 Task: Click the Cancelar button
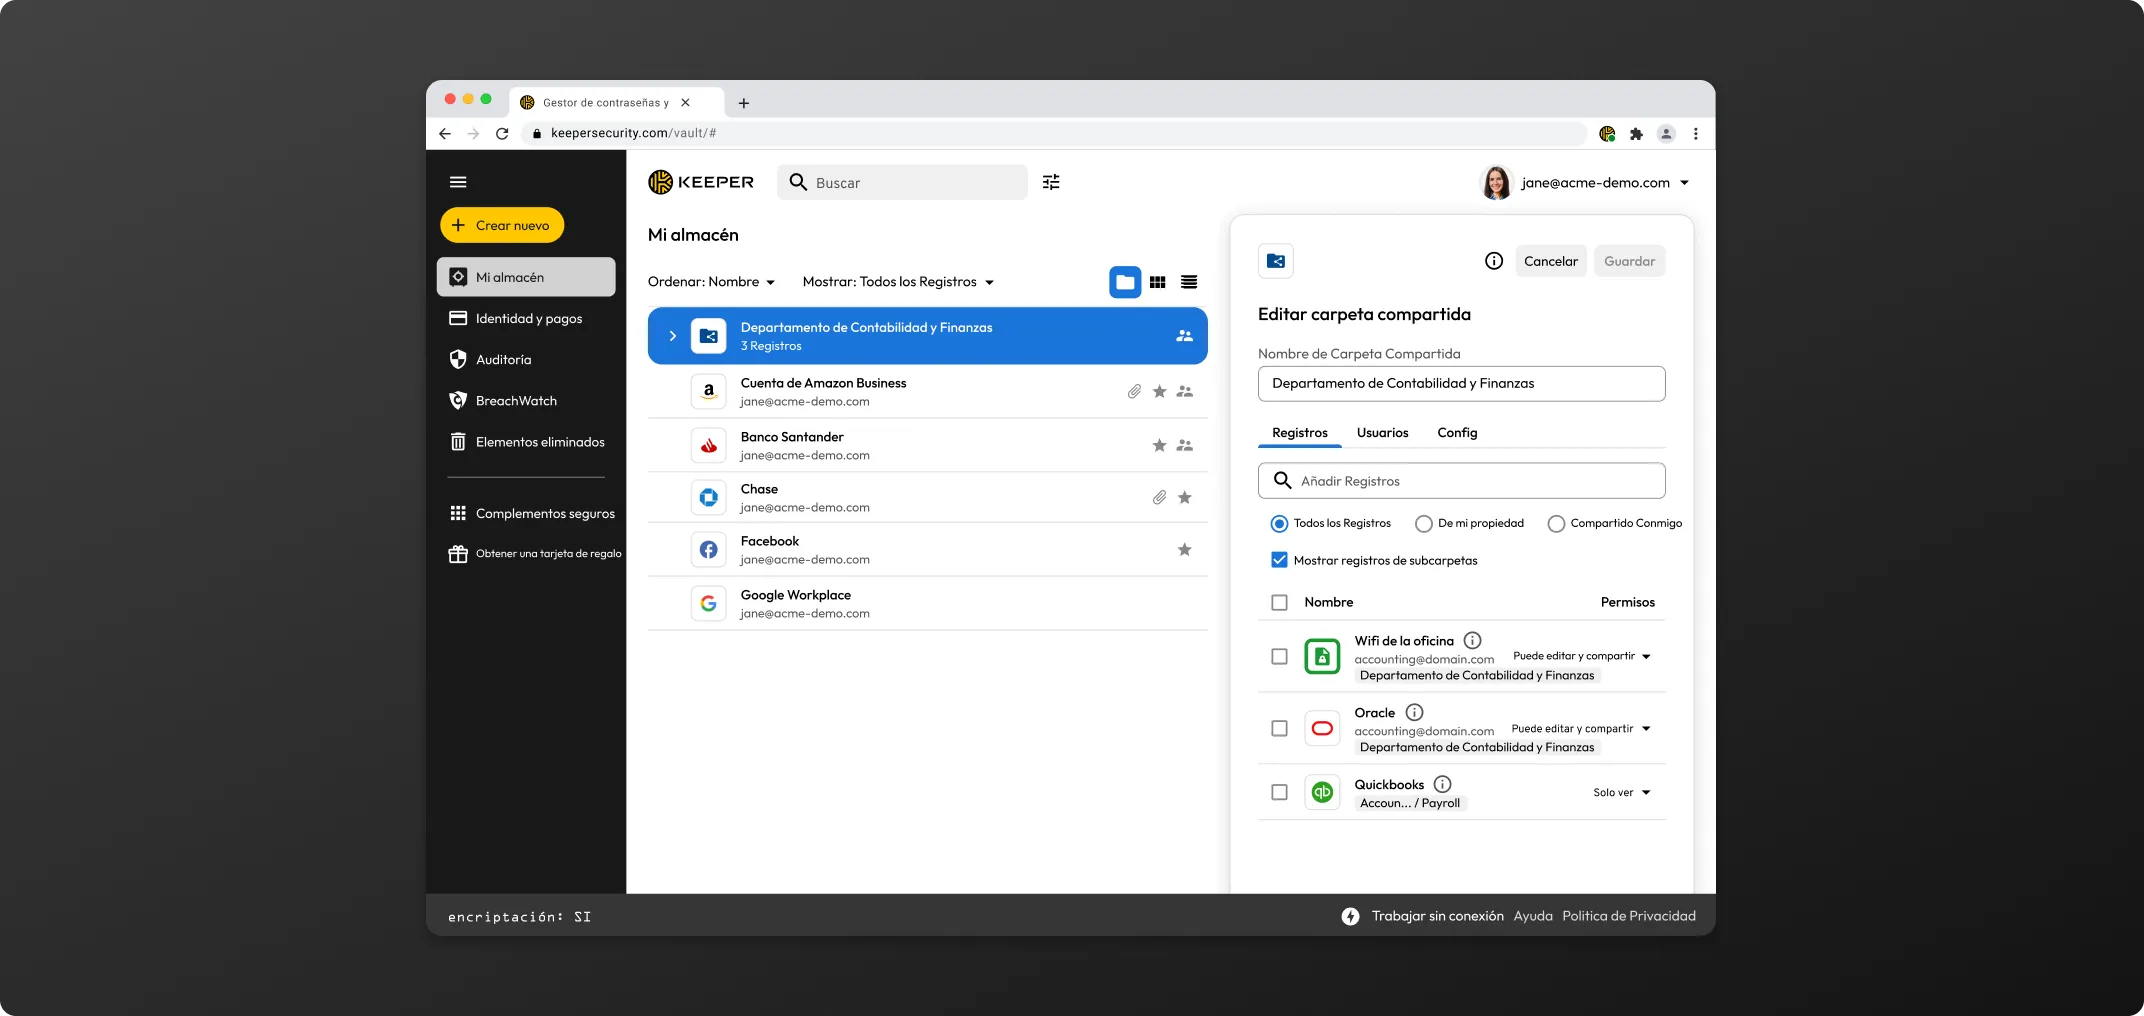click(1550, 261)
